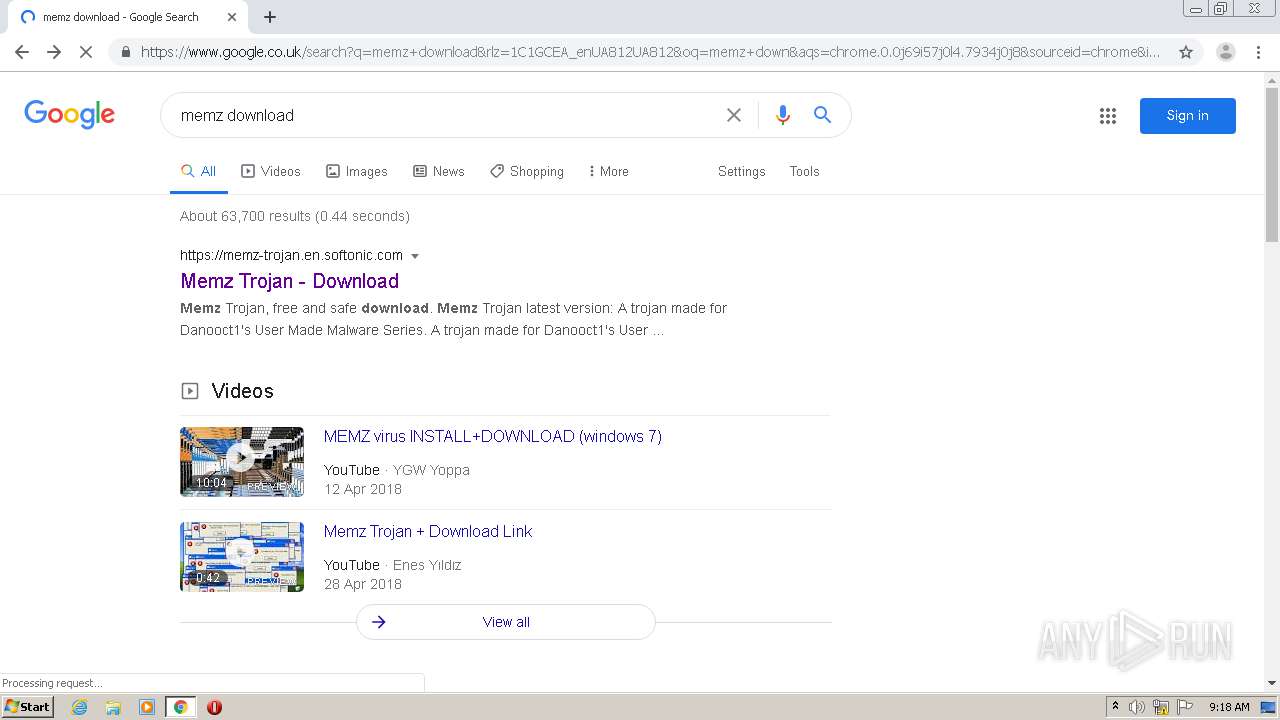
Task: Open the volume speaker tray icon
Action: point(1137,707)
